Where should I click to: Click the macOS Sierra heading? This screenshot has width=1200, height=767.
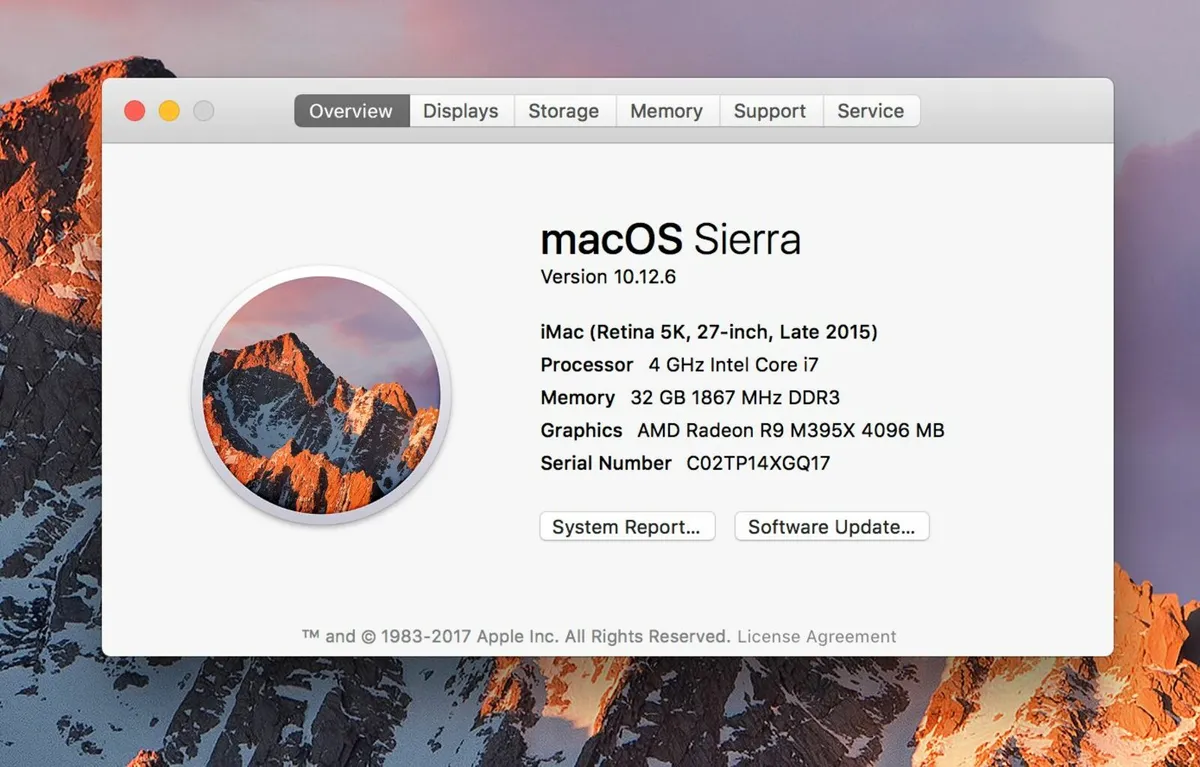click(x=670, y=240)
